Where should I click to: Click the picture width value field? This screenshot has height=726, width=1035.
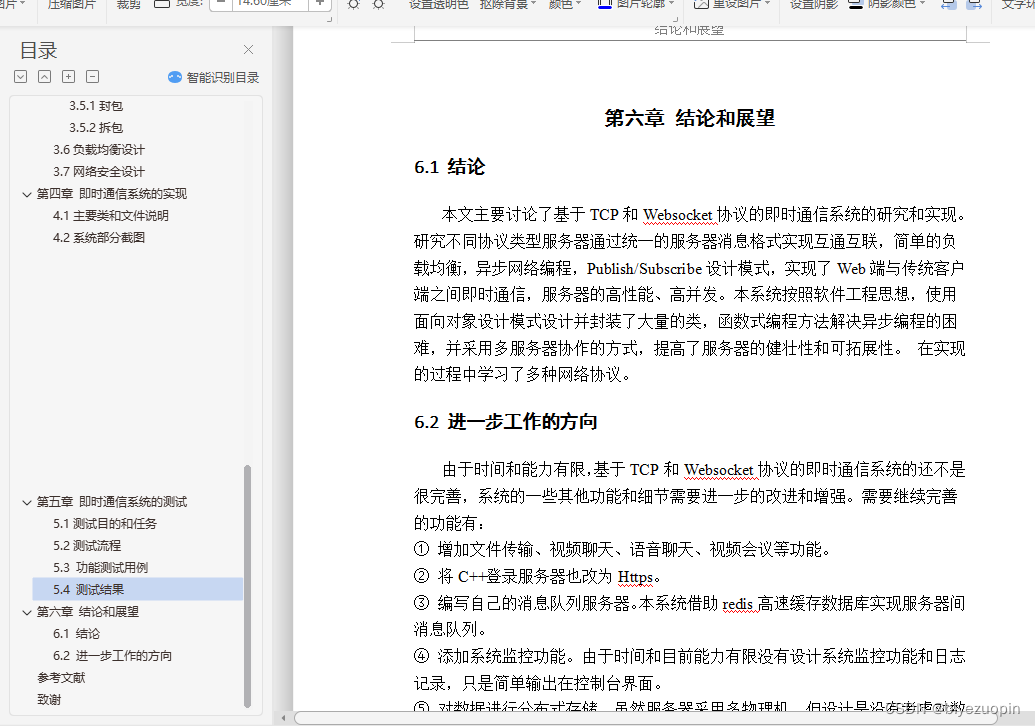pos(270,4)
